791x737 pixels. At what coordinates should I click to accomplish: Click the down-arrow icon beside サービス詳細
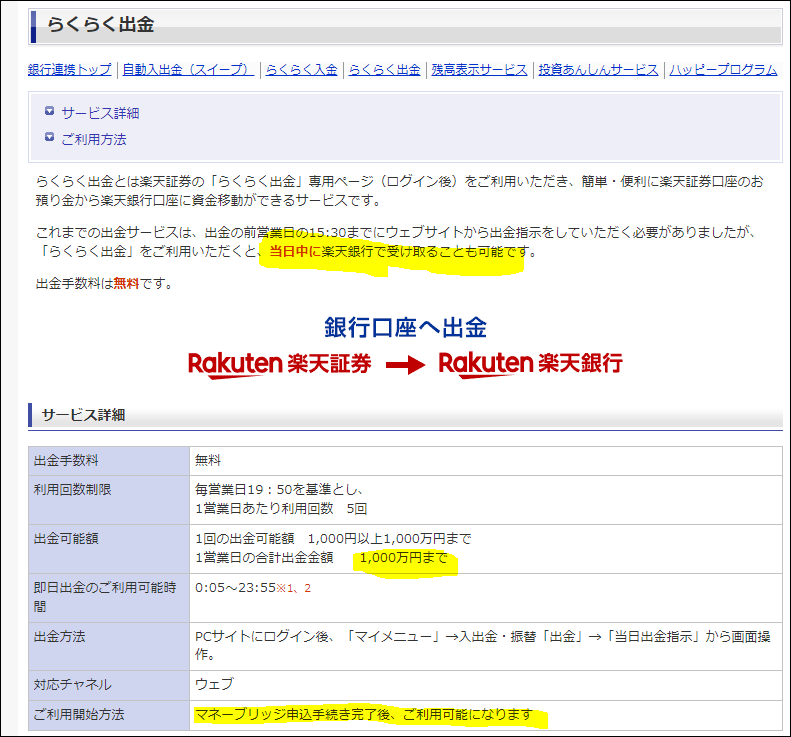point(49,112)
